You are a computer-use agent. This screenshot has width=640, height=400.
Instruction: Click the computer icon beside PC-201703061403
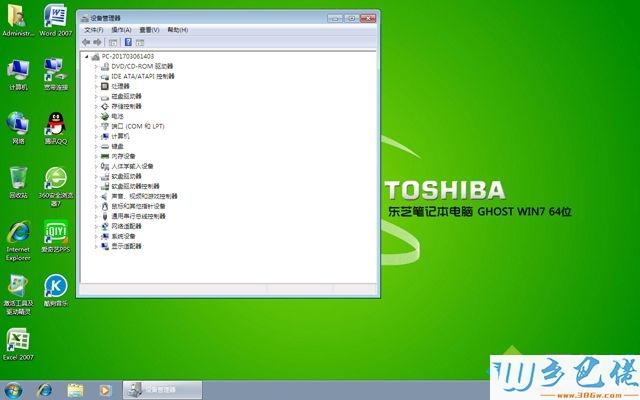[96, 57]
